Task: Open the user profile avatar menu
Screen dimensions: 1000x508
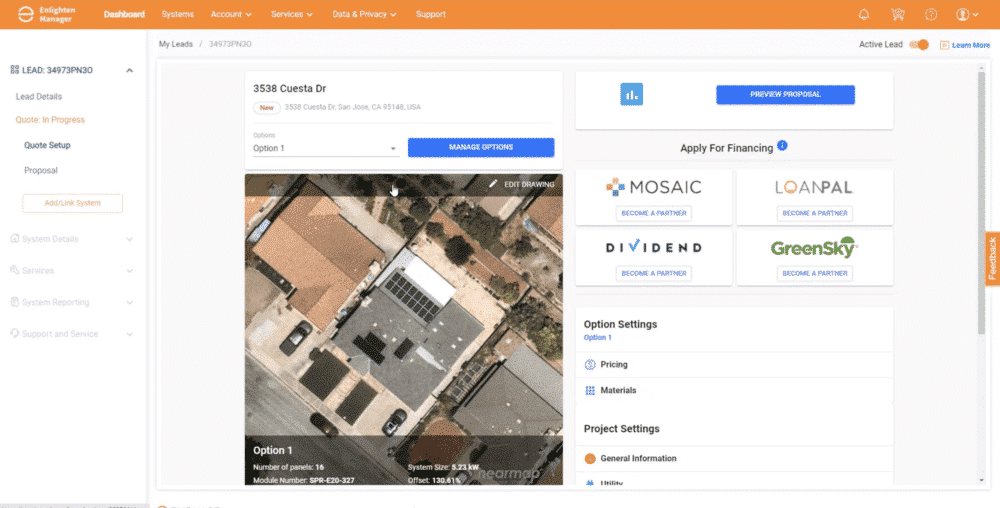Action: point(965,14)
